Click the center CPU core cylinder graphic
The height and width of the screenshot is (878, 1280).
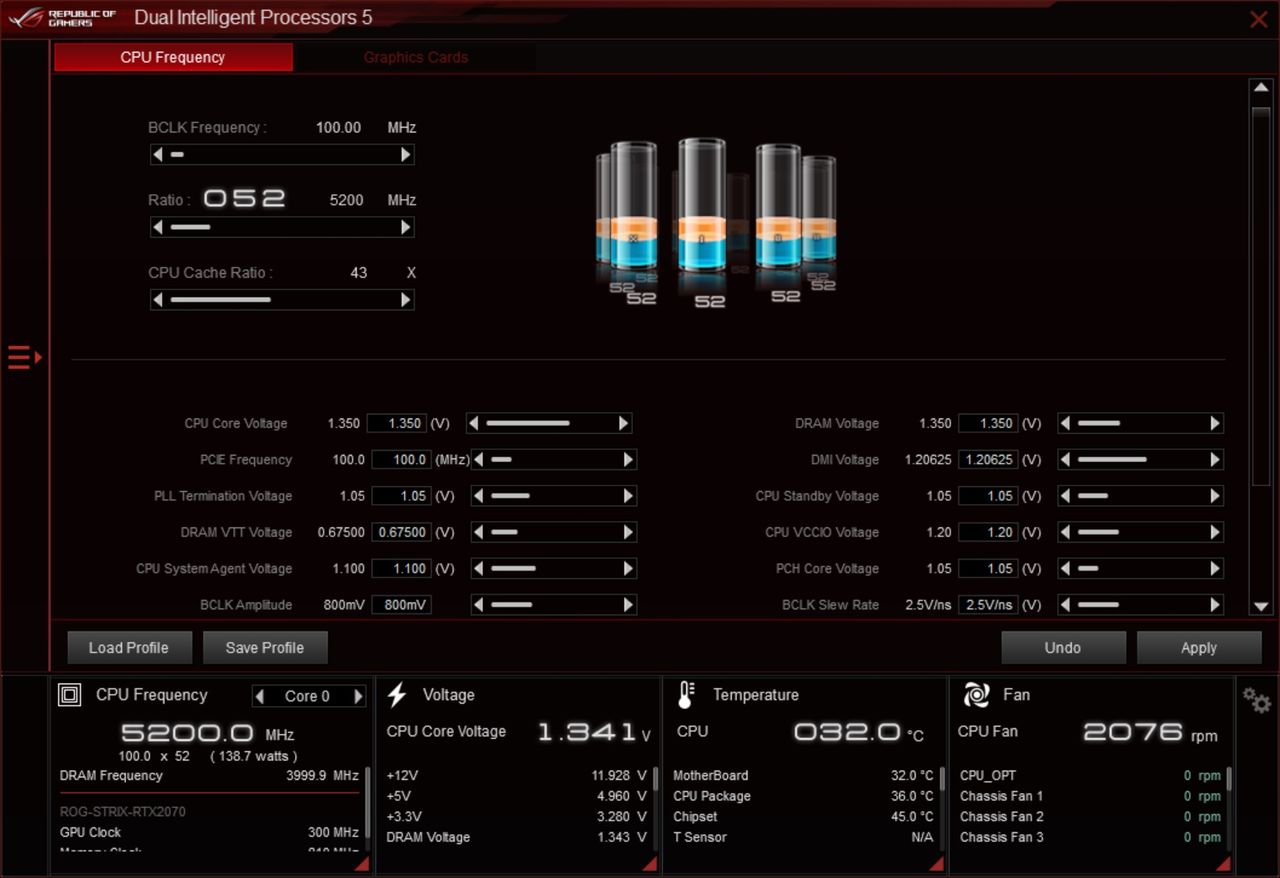coord(703,207)
